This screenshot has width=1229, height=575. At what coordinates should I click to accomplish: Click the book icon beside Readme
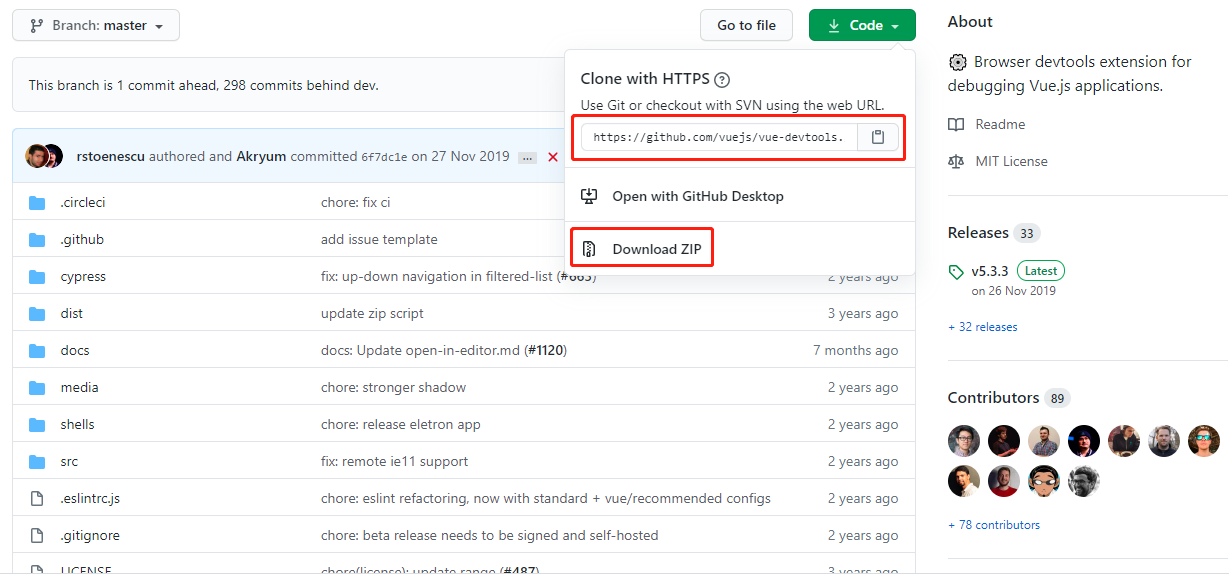click(x=956, y=124)
